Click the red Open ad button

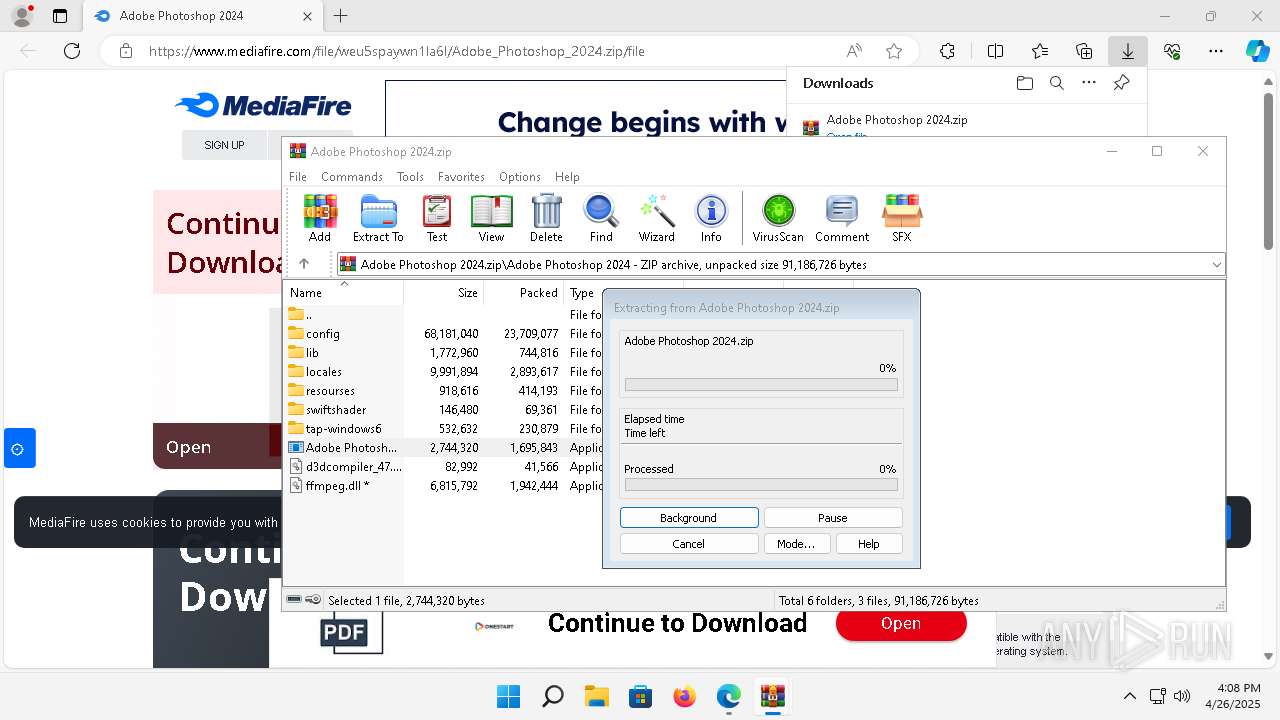tap(901, 623)
